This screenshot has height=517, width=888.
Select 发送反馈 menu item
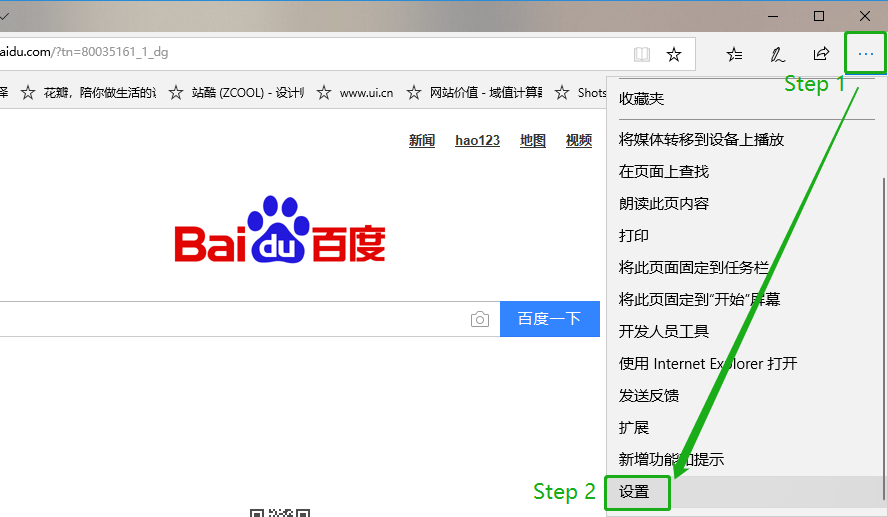pos(744,395)
